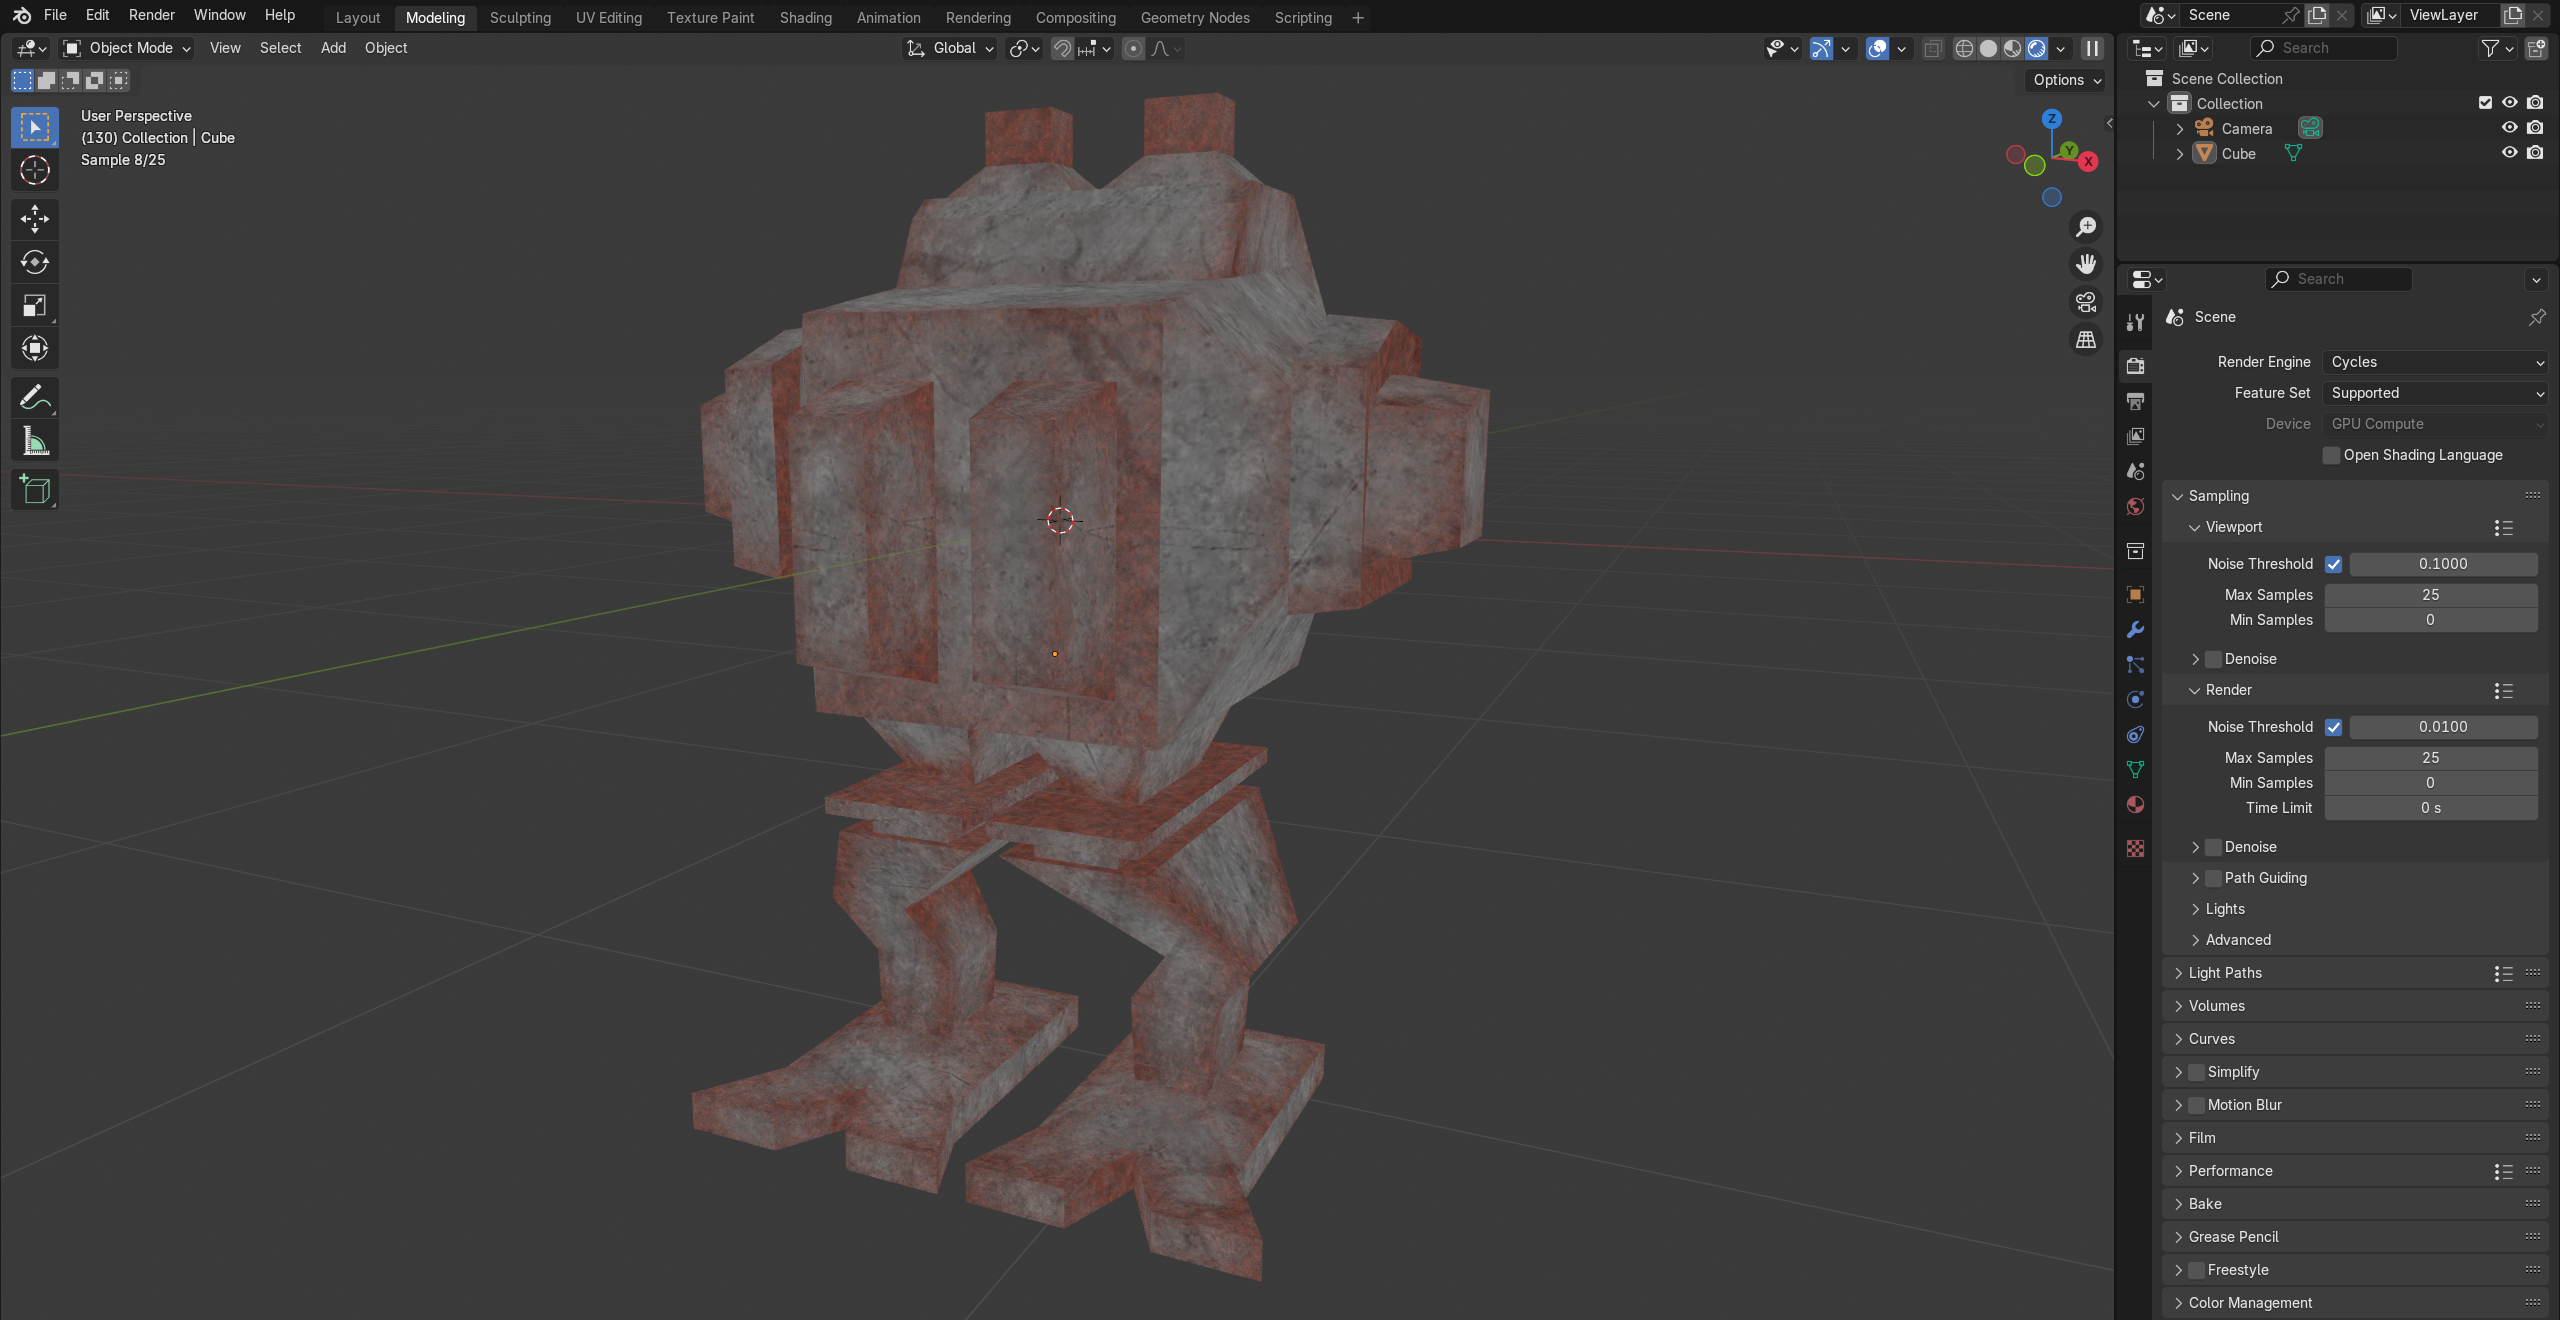Switch to wireframe viewport shading

(1964, 48)
